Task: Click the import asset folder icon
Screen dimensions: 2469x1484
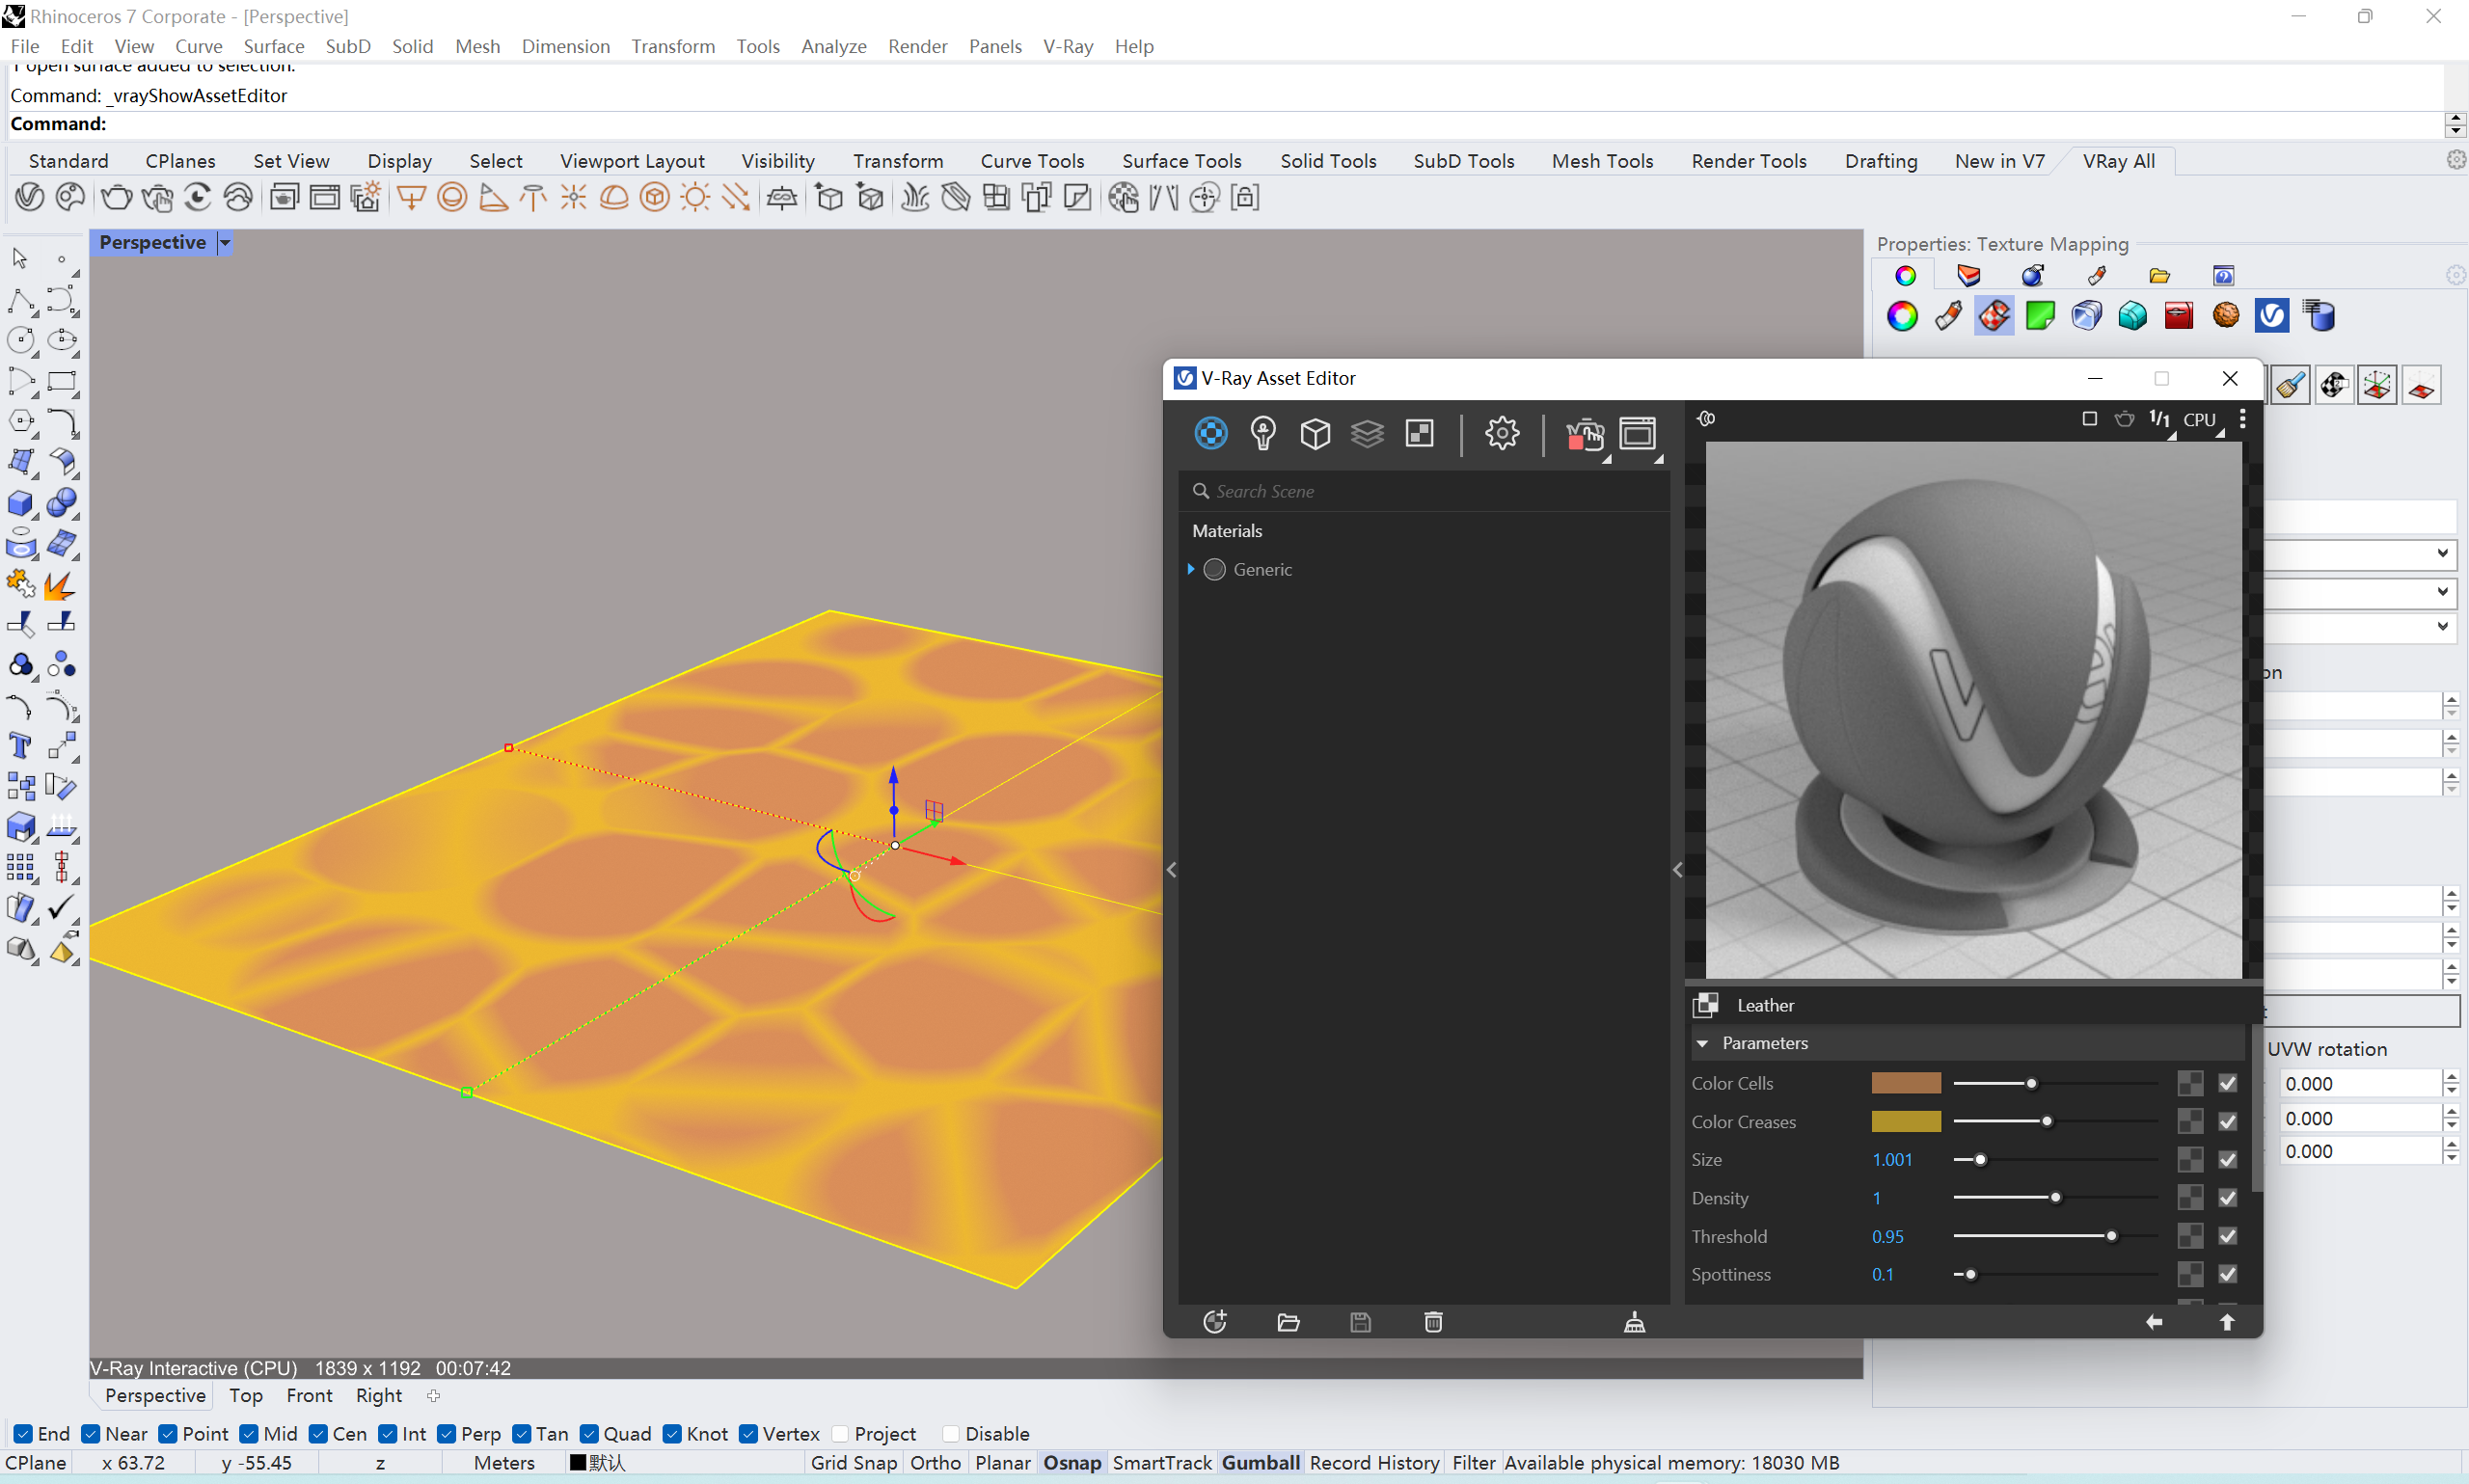Action: pyautogui.click(x=1288, y=1322)
